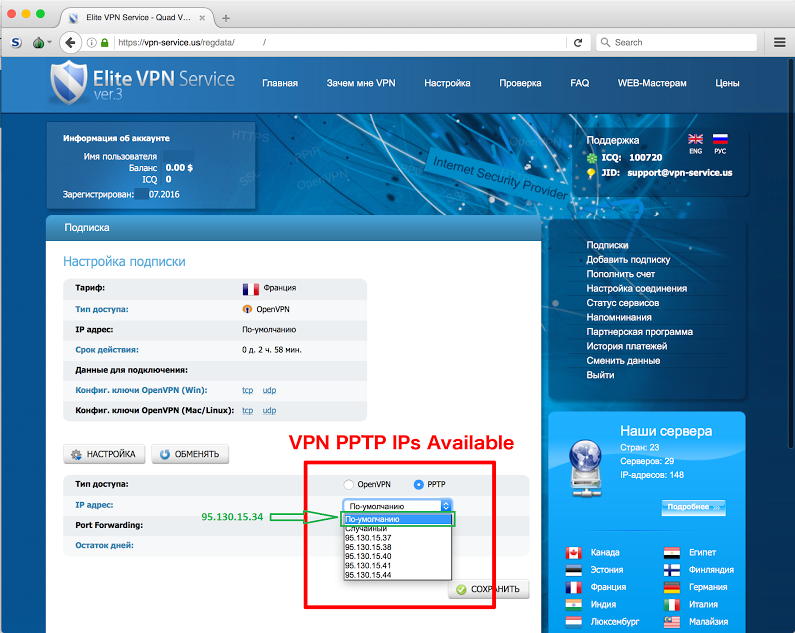Click the Egypt flag icon
Image resolution: width=795 pixels, height=633 pixels.
point(672,552)
